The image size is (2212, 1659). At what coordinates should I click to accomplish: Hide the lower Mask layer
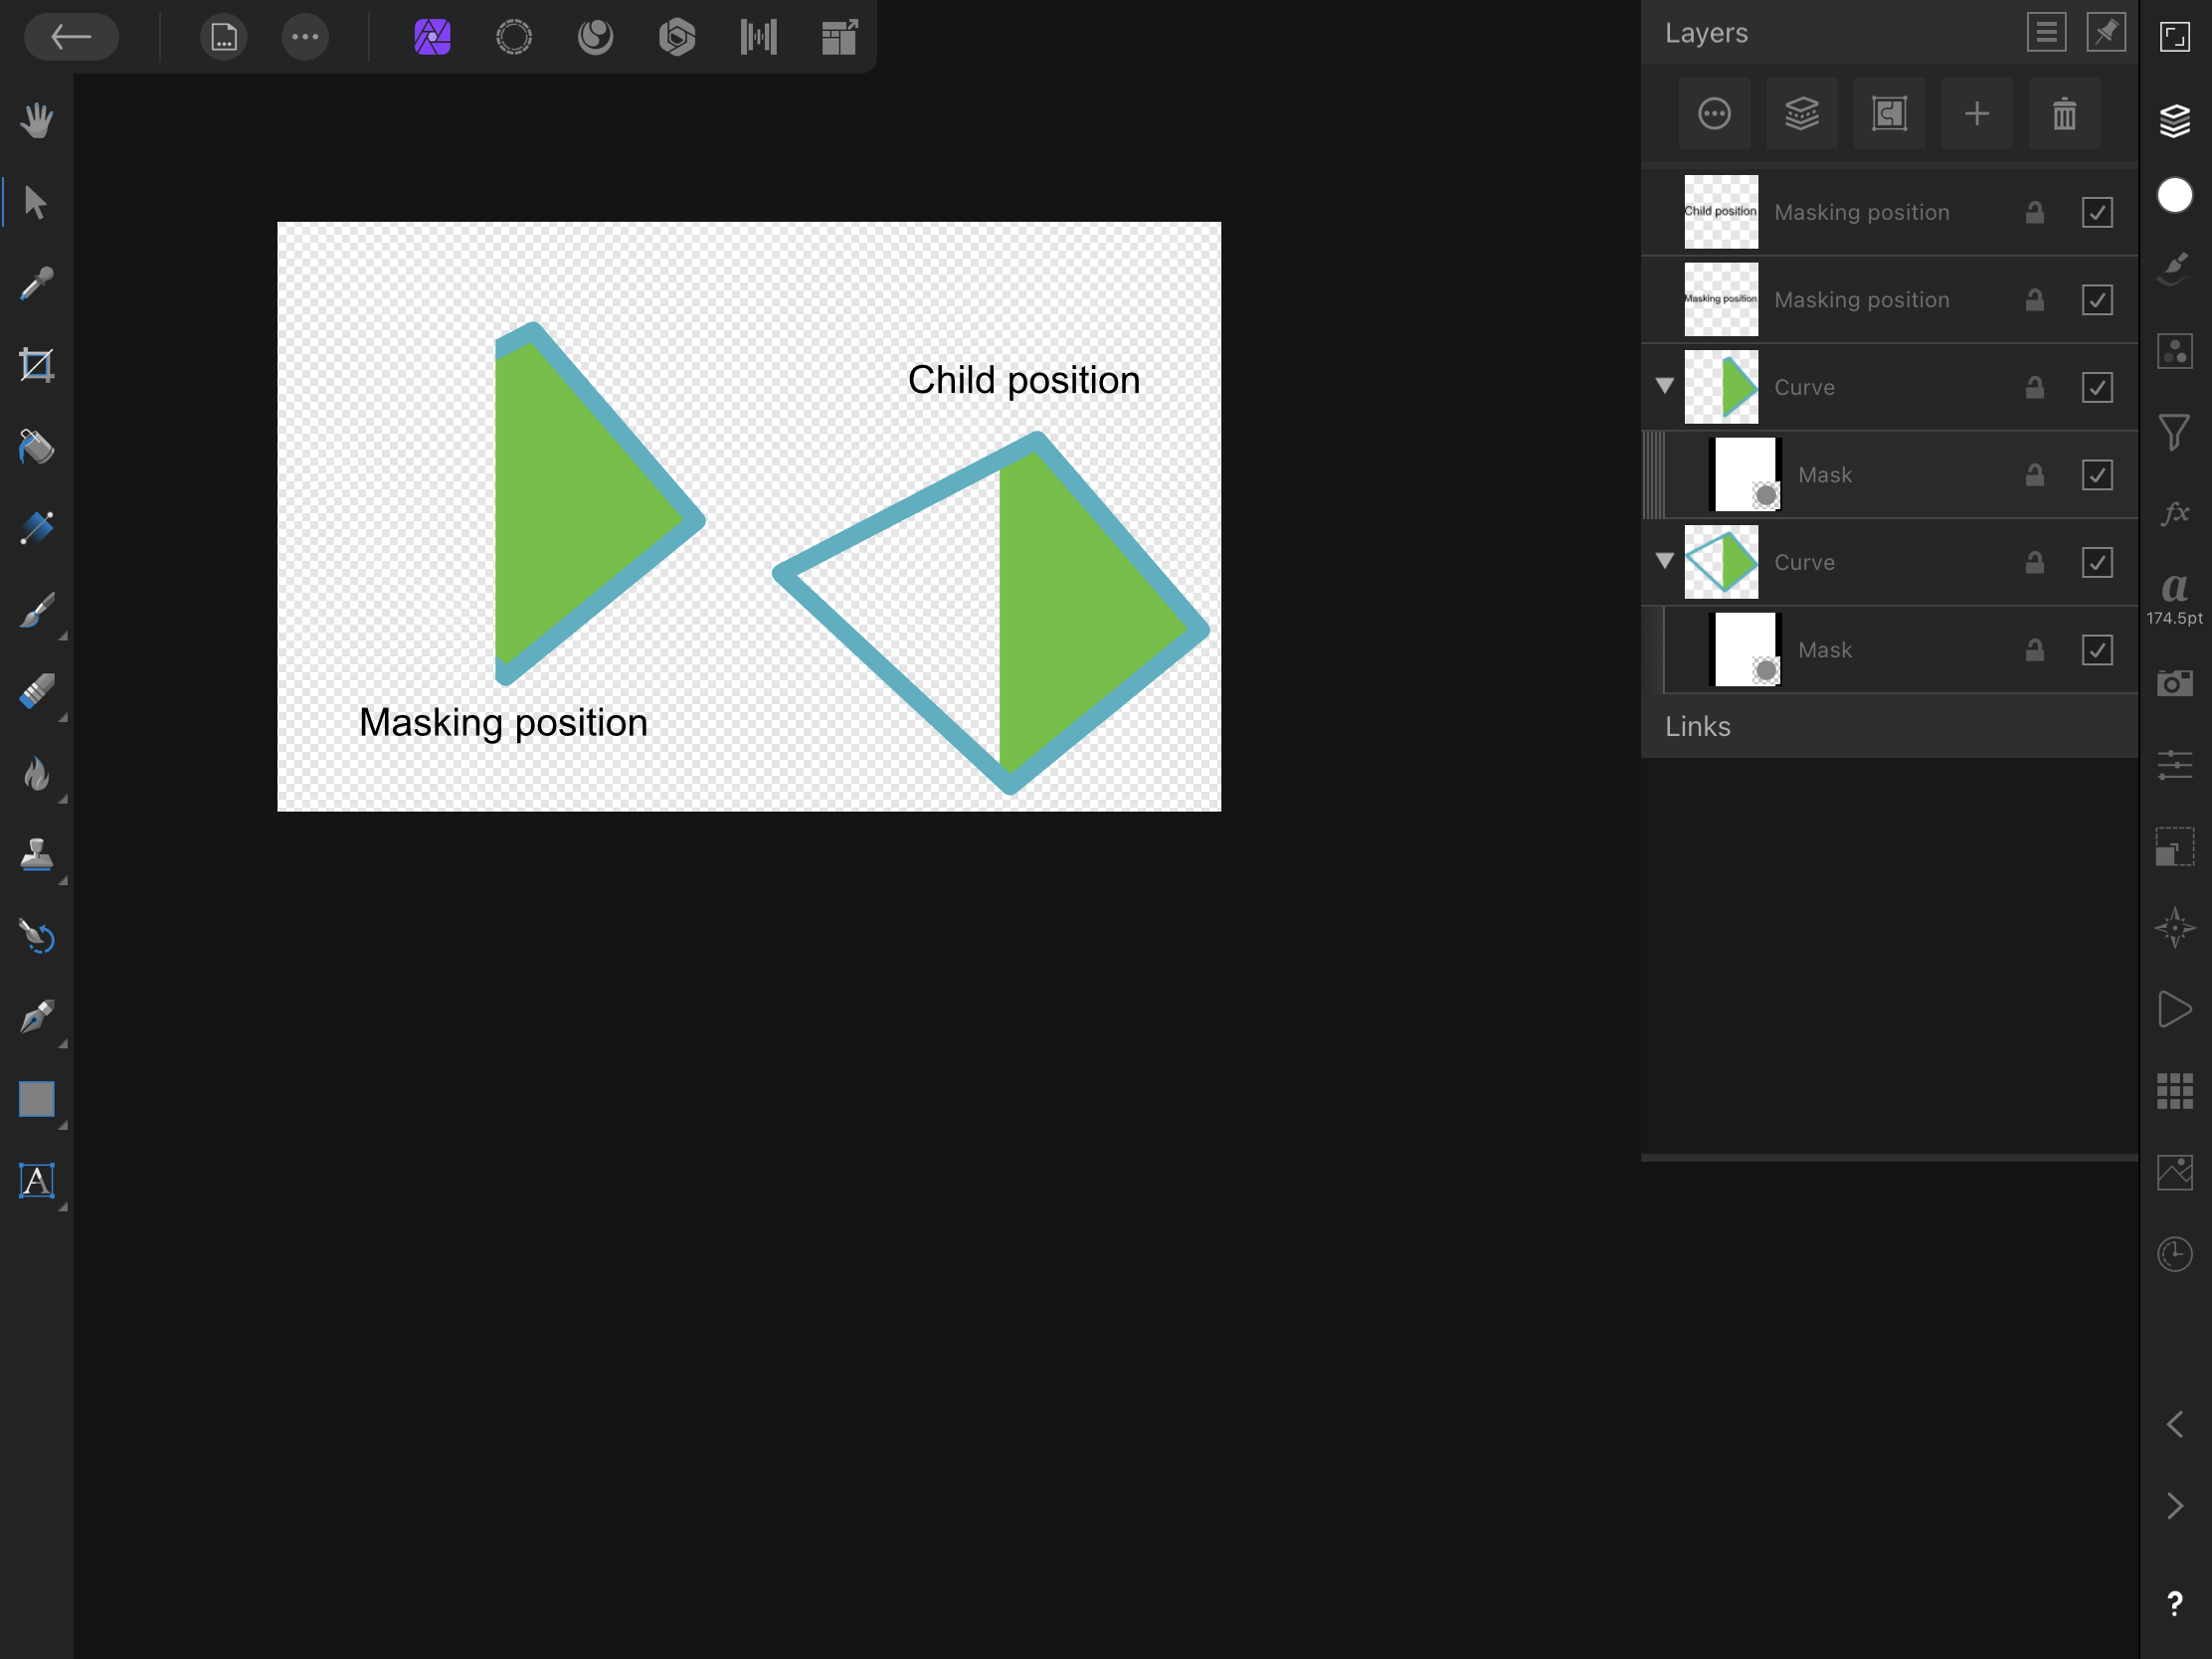click(x=2096, y=650)
